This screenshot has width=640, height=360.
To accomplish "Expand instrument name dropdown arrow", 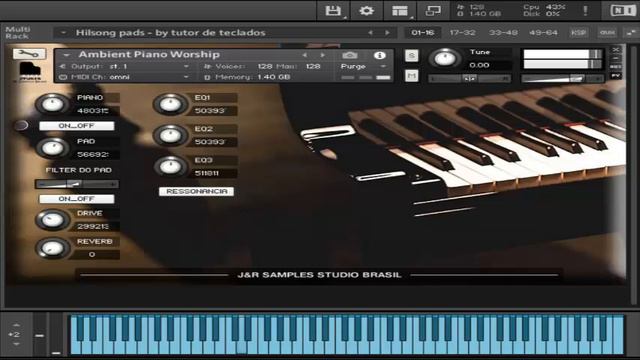I will (67, 55).
